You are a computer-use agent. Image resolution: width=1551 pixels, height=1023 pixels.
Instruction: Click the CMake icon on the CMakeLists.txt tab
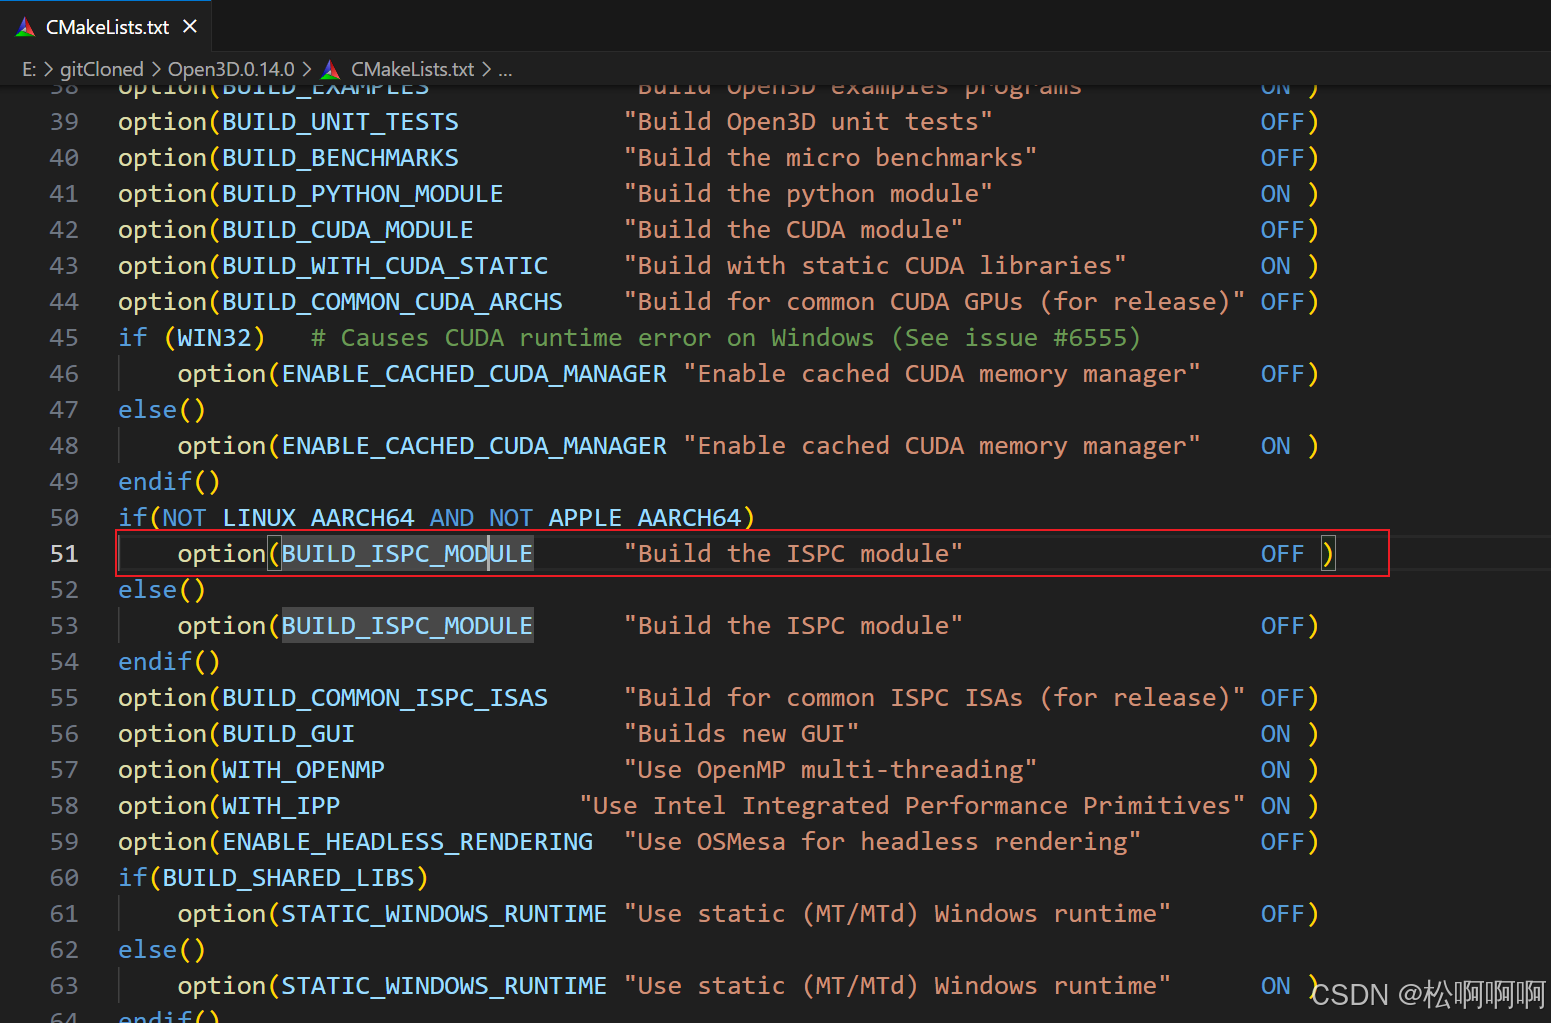tap(27, 27)
